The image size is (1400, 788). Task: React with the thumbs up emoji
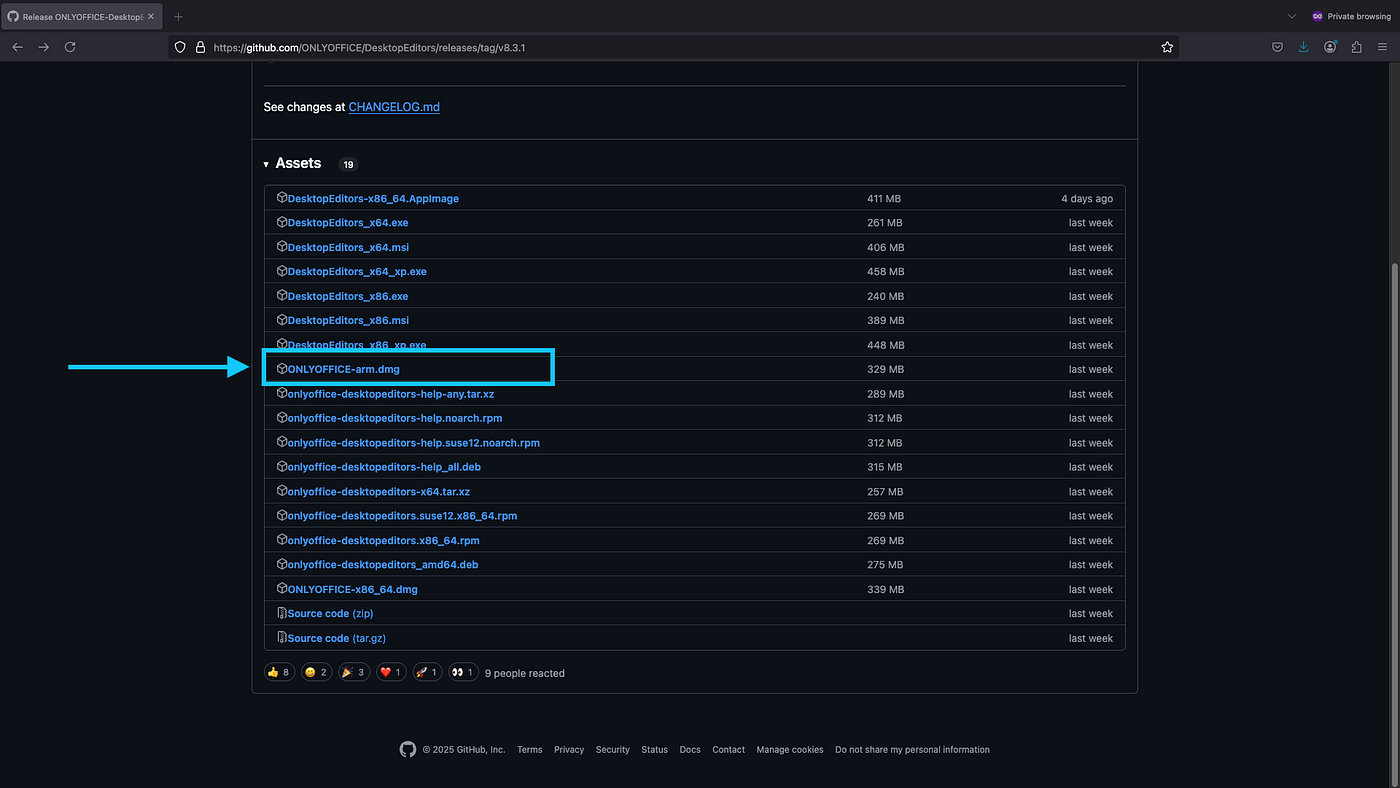[279, 673]
